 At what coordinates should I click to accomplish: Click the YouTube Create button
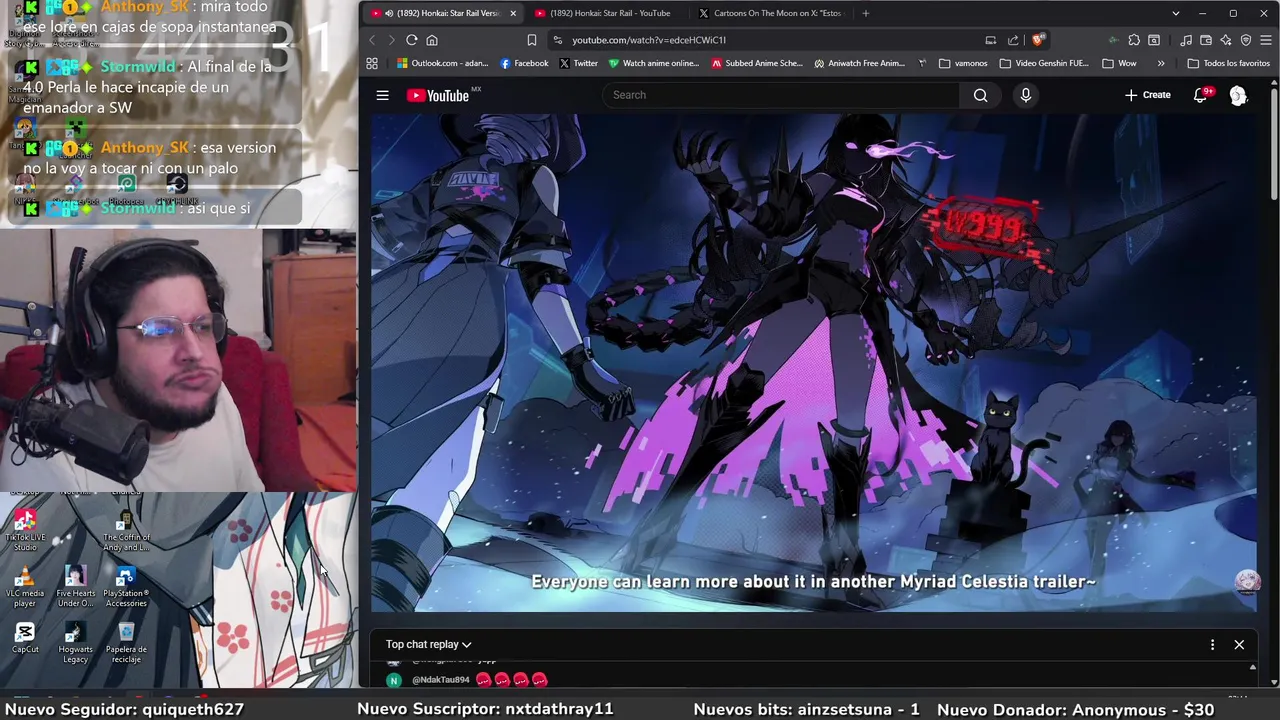[1147, 95]
